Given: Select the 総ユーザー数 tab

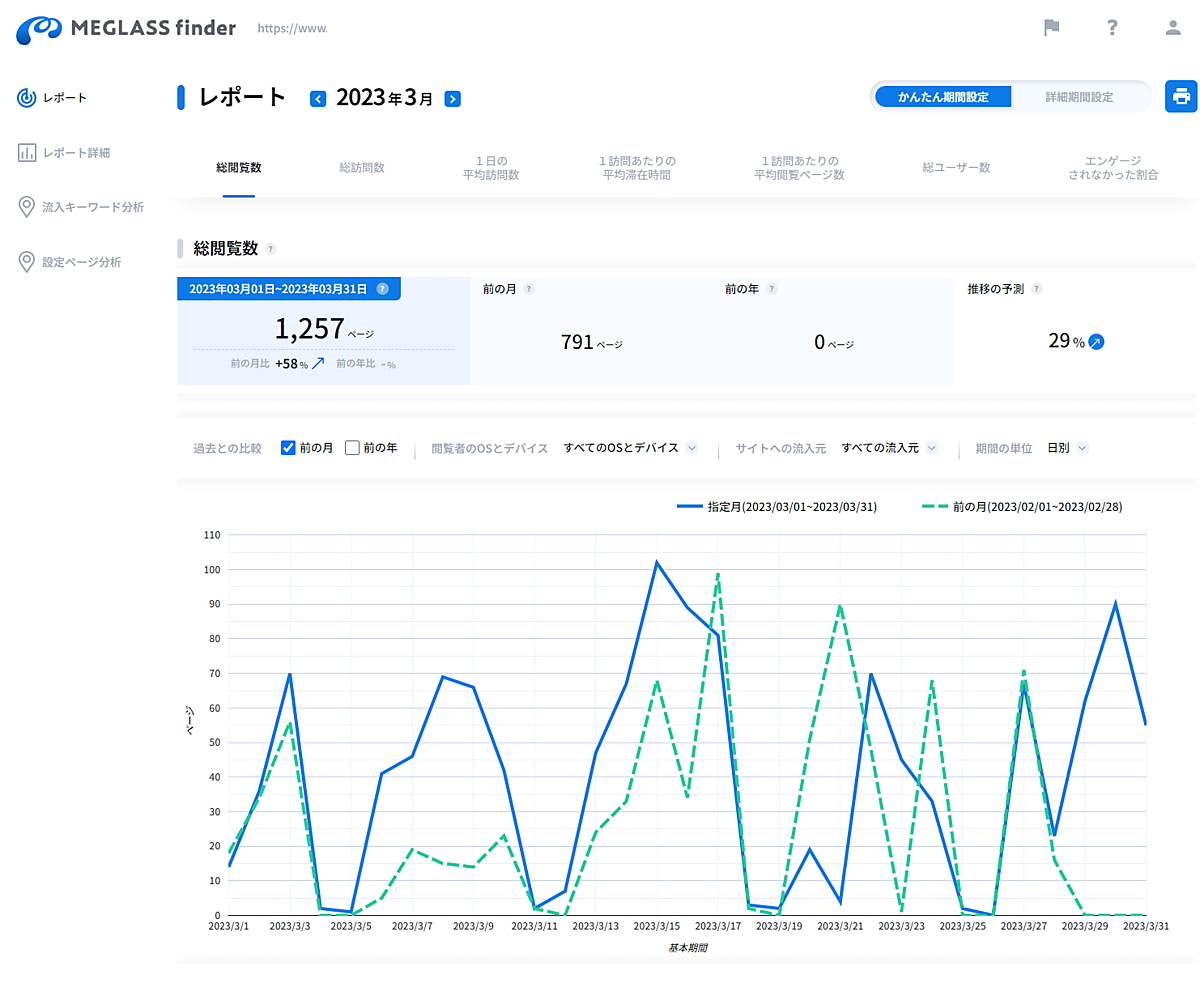Looking at the screenshot, I should (x=956, y=168).
